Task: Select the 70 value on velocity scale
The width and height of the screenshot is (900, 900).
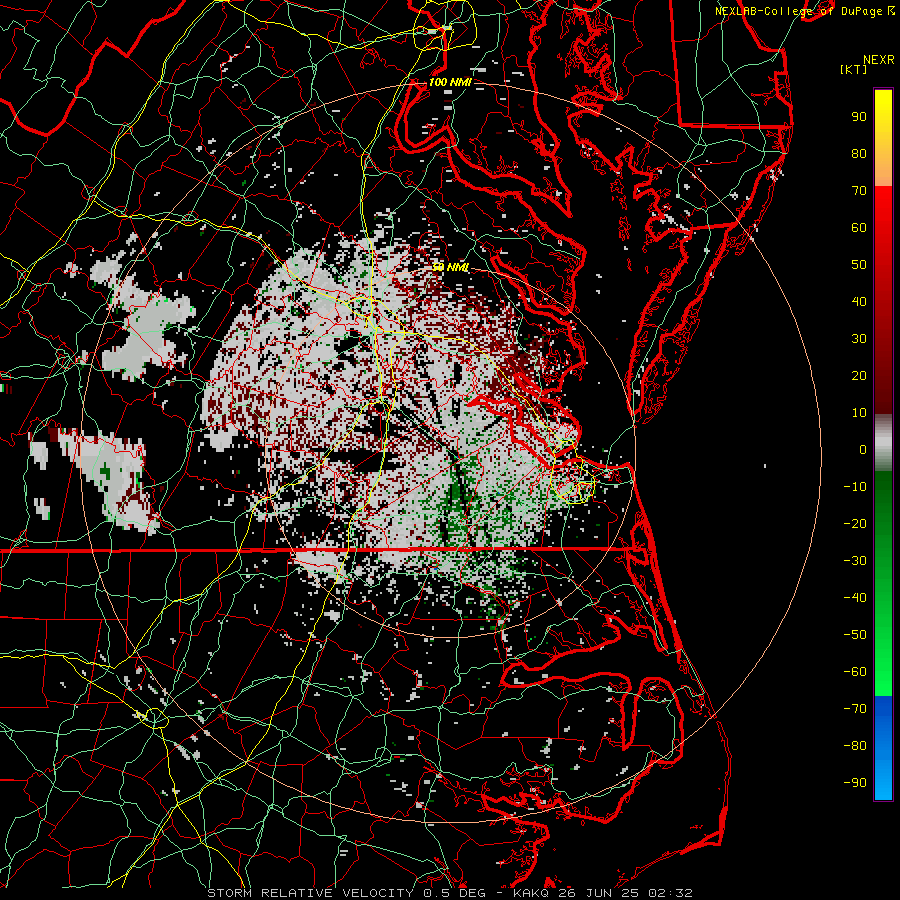Action: tap(859, 191)
